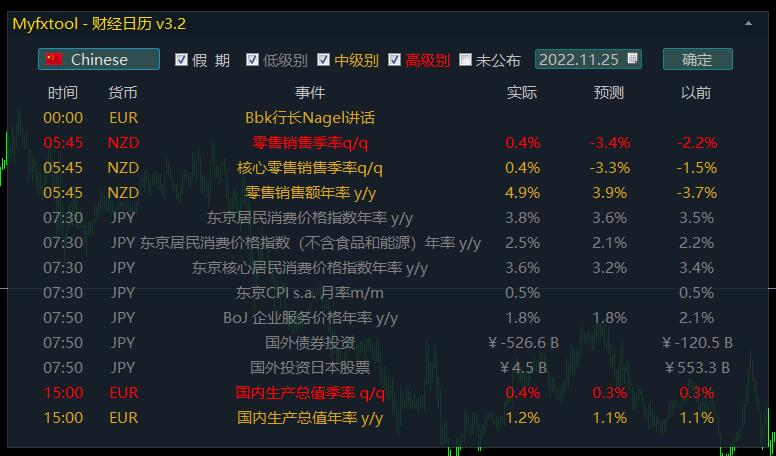This screenshot has width=776, height=456.
Task: Select the 东京CPI s.a. 月率m/m event
Action: click(310, 293)
